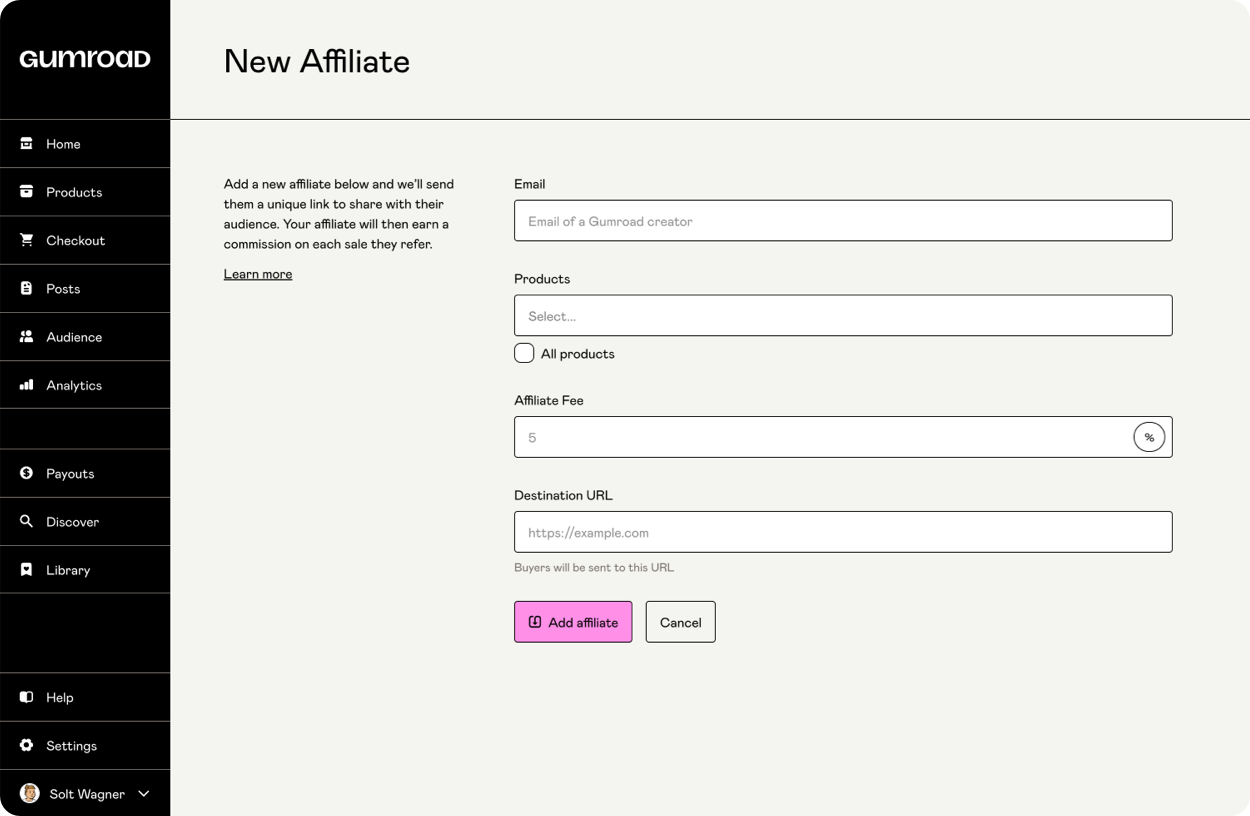Follow the Learn more link
This screenshot has height=816, width=1250.
click(x=258, y=274)
